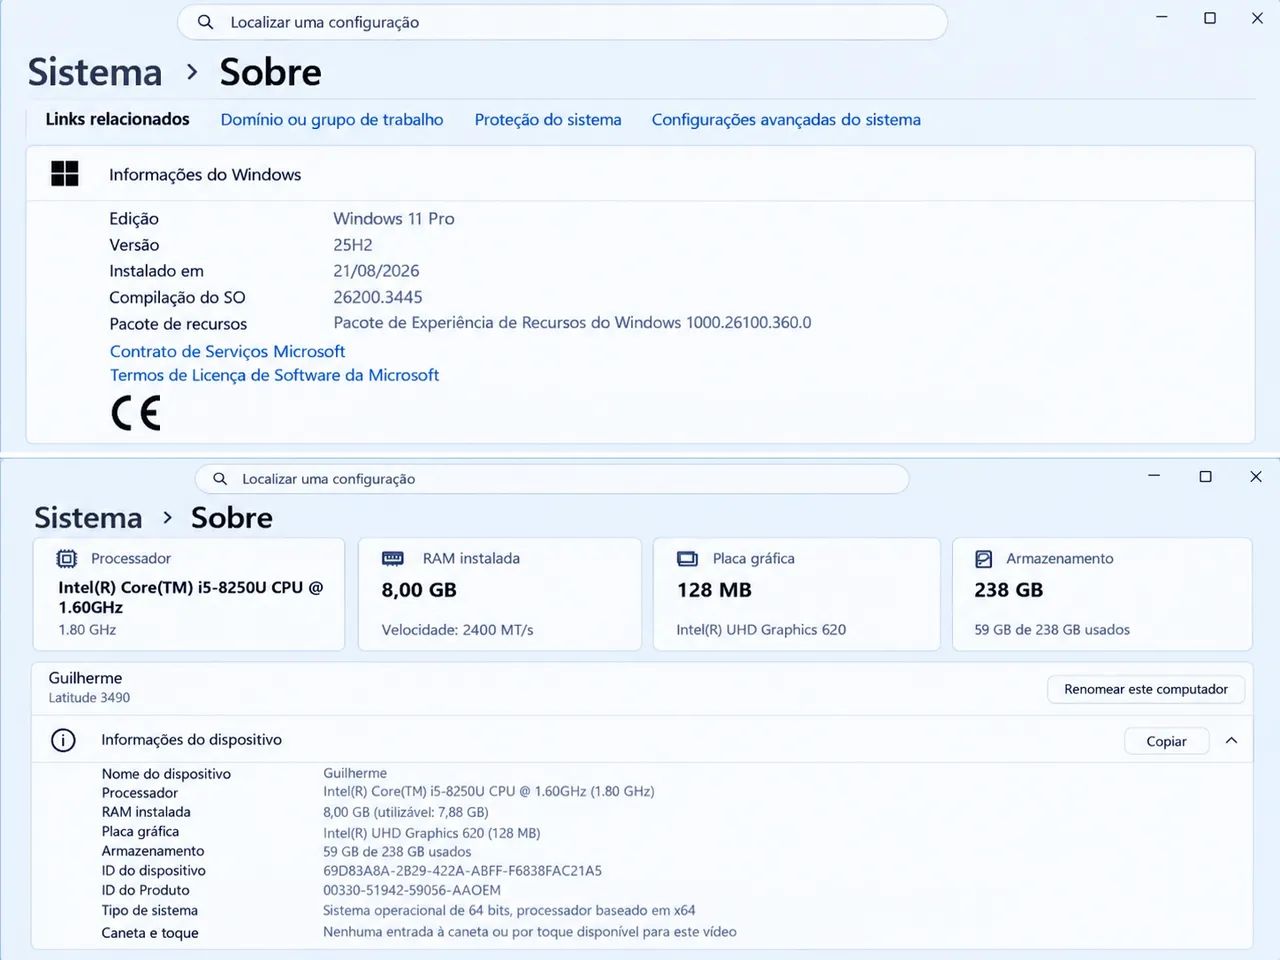Viewport: 1280px width, 960px height.
Task: Focus the upper Localizar uma configuração search field
Action: (562, 22)
